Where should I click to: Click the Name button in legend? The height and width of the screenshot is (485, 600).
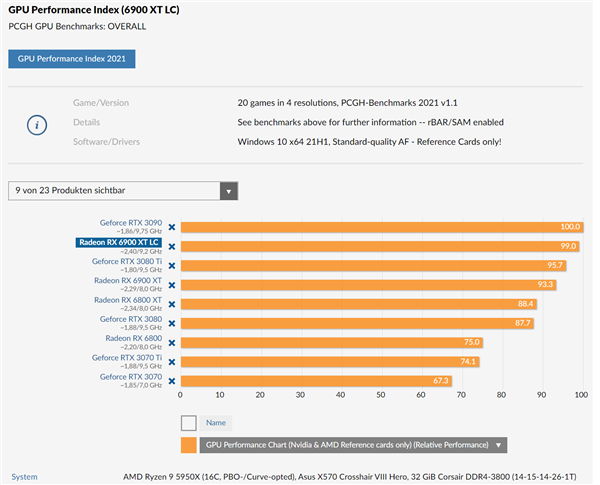click(x=215, y=423)
